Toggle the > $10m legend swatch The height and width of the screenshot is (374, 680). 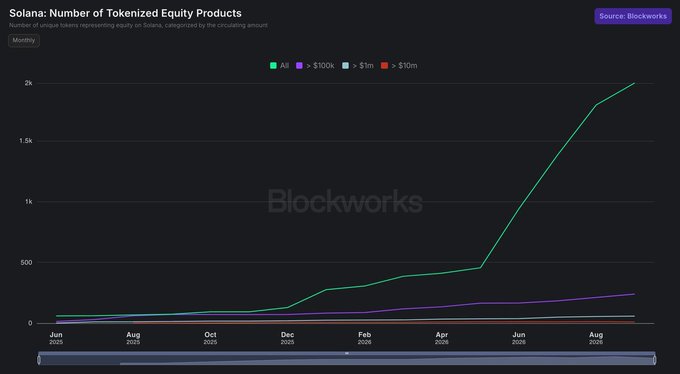(384, 66)
